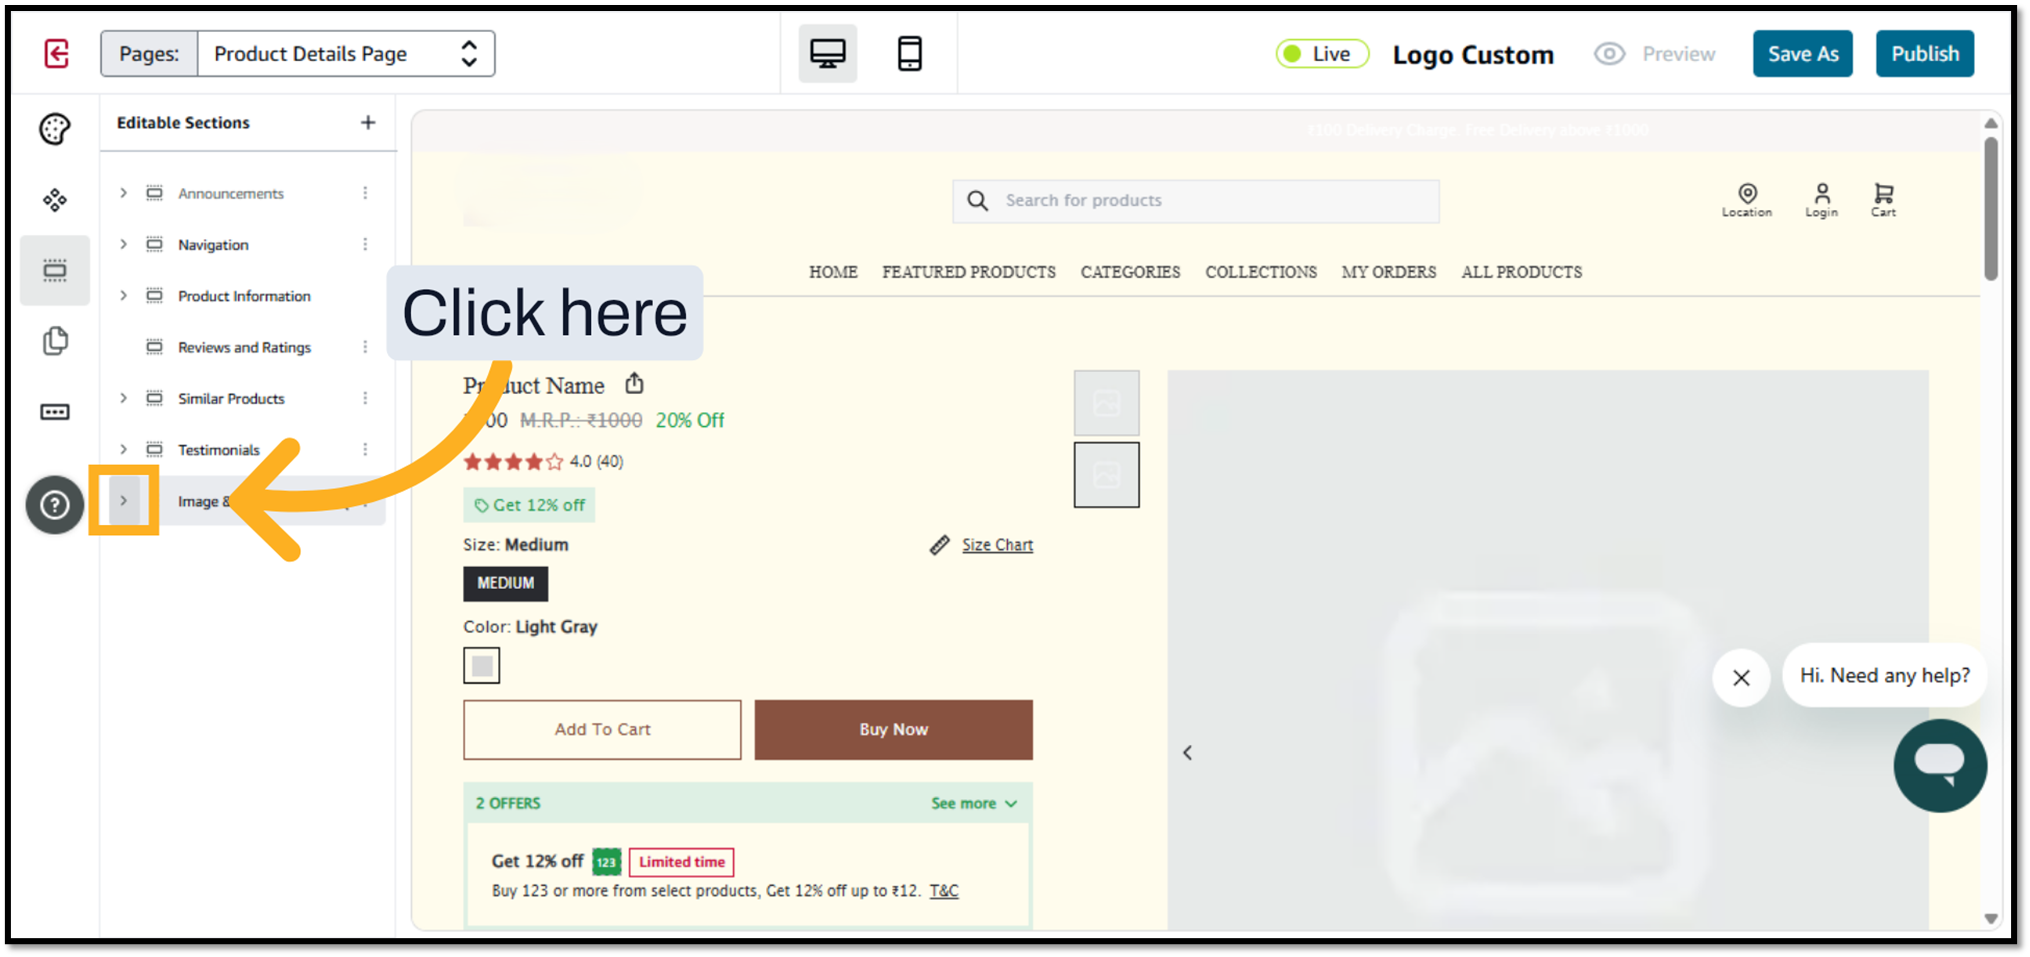Switch to desktop device view
2030x957 pixels.
(x=827, y=54)
